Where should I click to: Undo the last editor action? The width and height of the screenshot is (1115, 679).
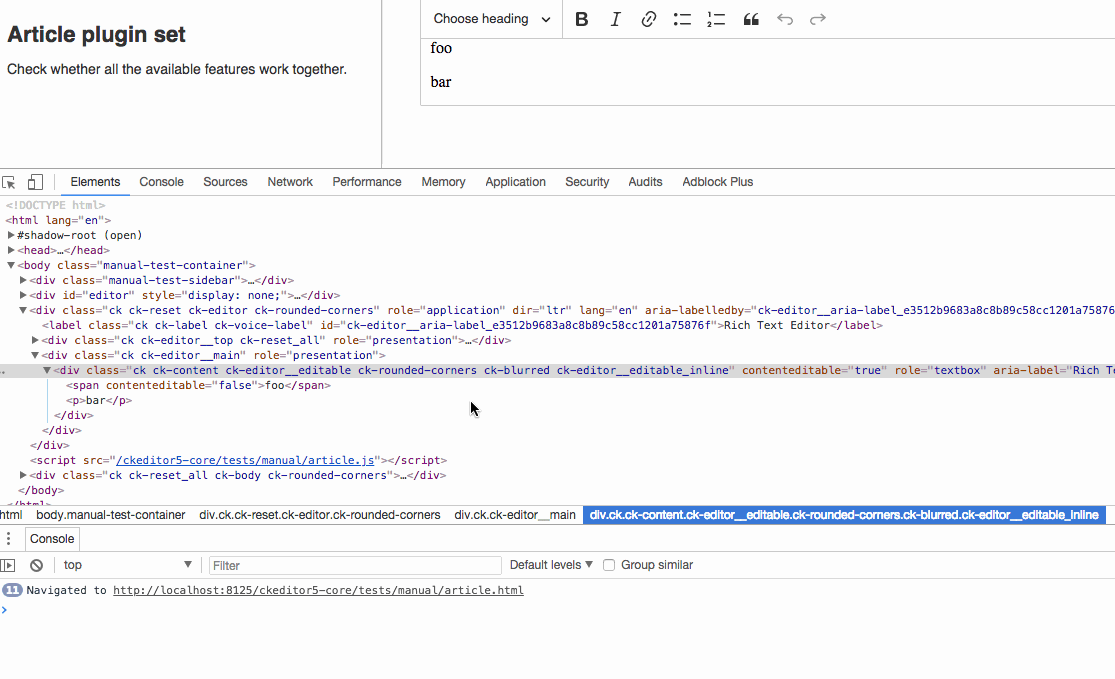(x=785, y=18)
